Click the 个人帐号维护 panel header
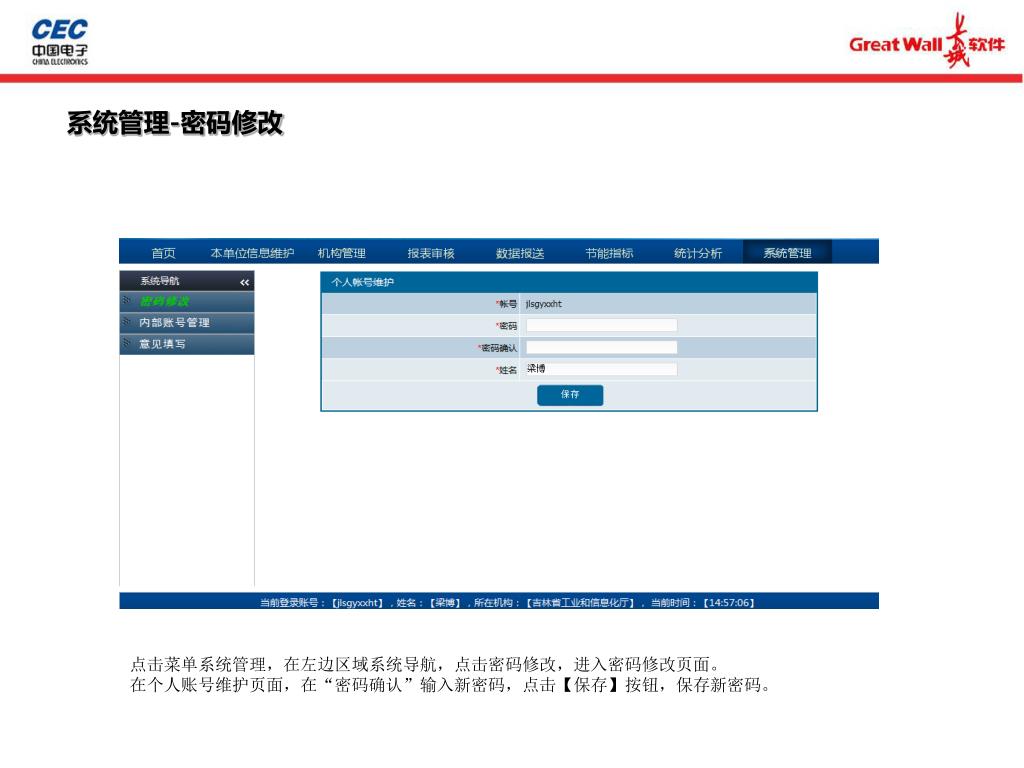This screenshot has width=1024, height=768. coord(569,282)
